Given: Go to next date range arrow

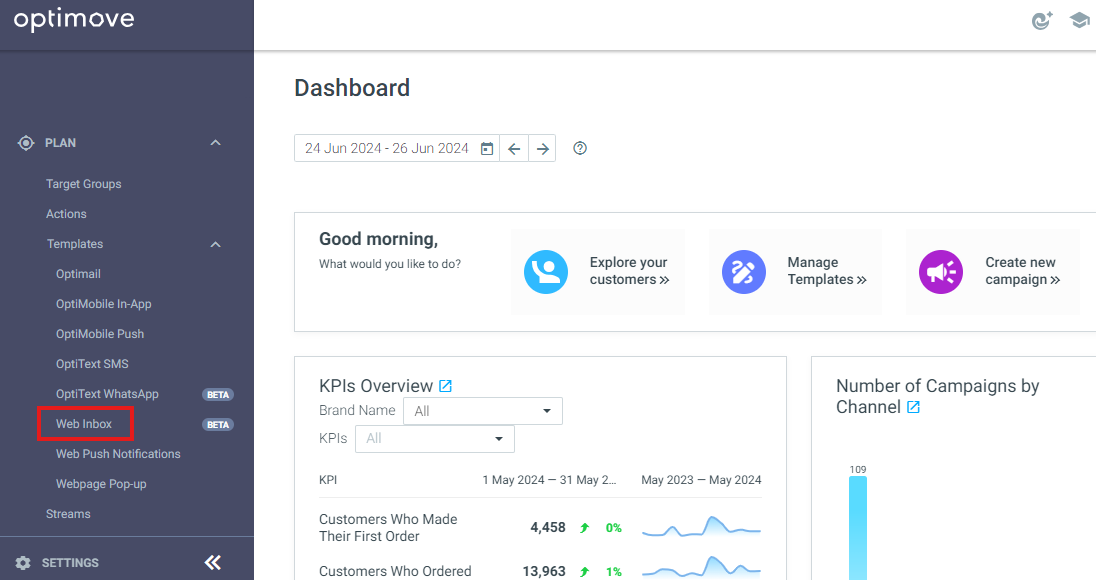Looking at the screenshot, I should click(542, 148).
